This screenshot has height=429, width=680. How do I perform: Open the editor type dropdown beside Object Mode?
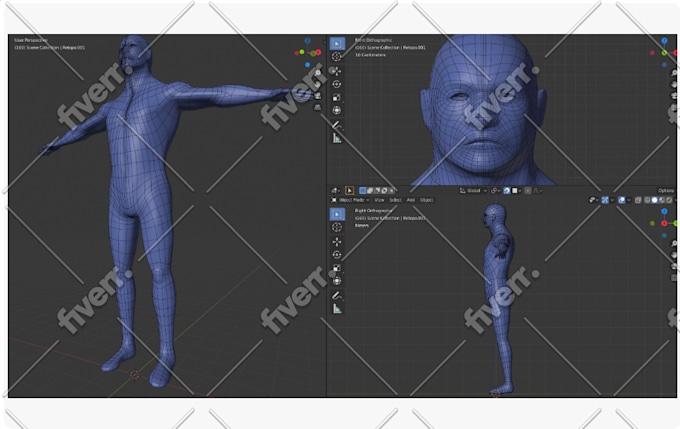click(334, 200)
